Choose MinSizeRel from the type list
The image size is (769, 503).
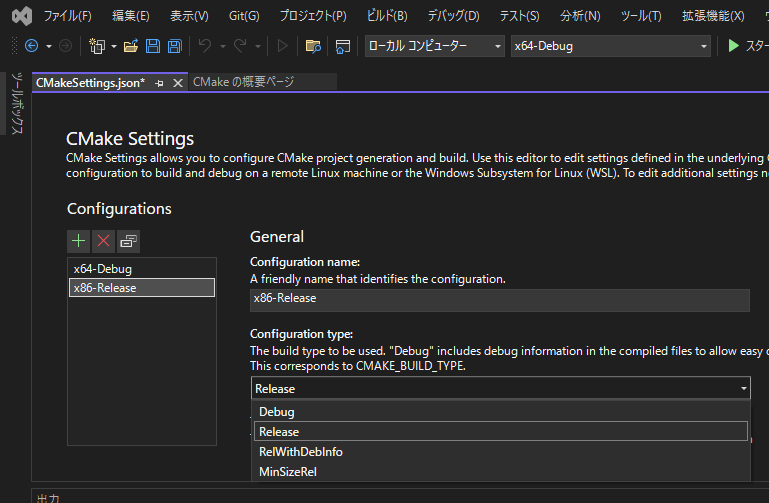(x=501, y=472)
